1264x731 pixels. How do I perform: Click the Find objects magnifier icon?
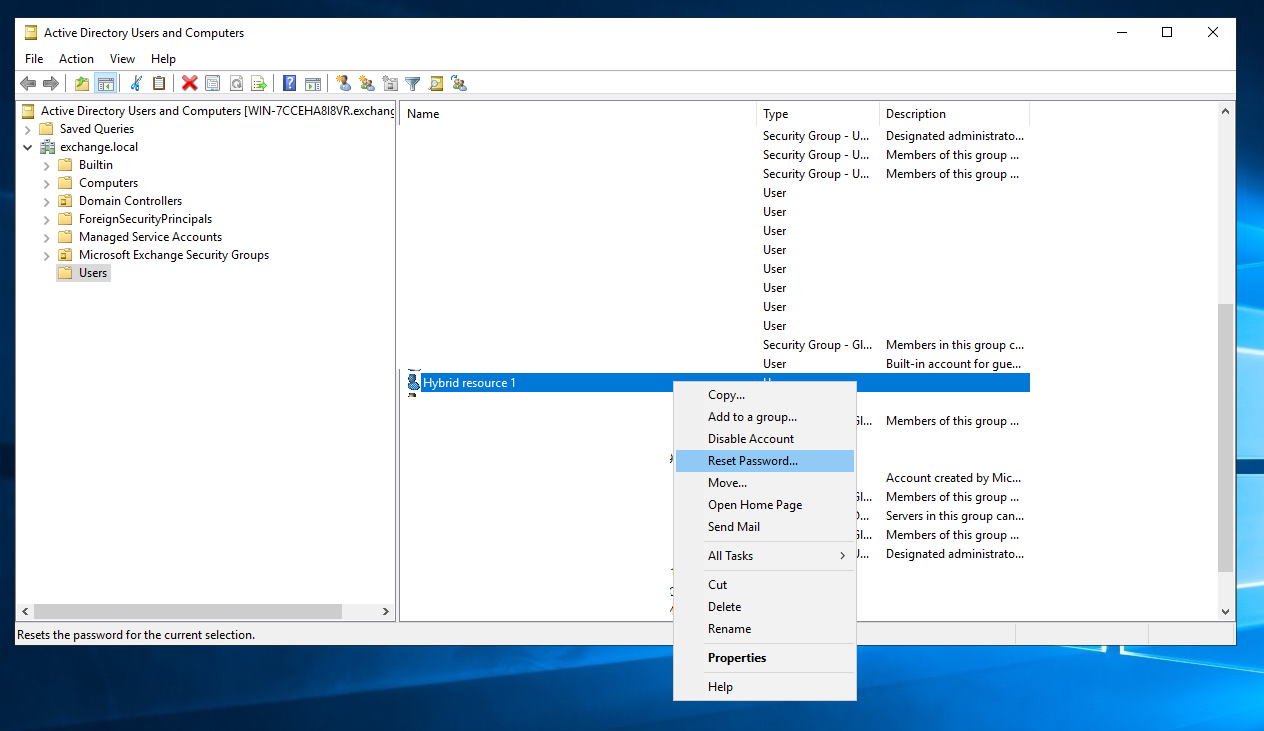[436, 83]
